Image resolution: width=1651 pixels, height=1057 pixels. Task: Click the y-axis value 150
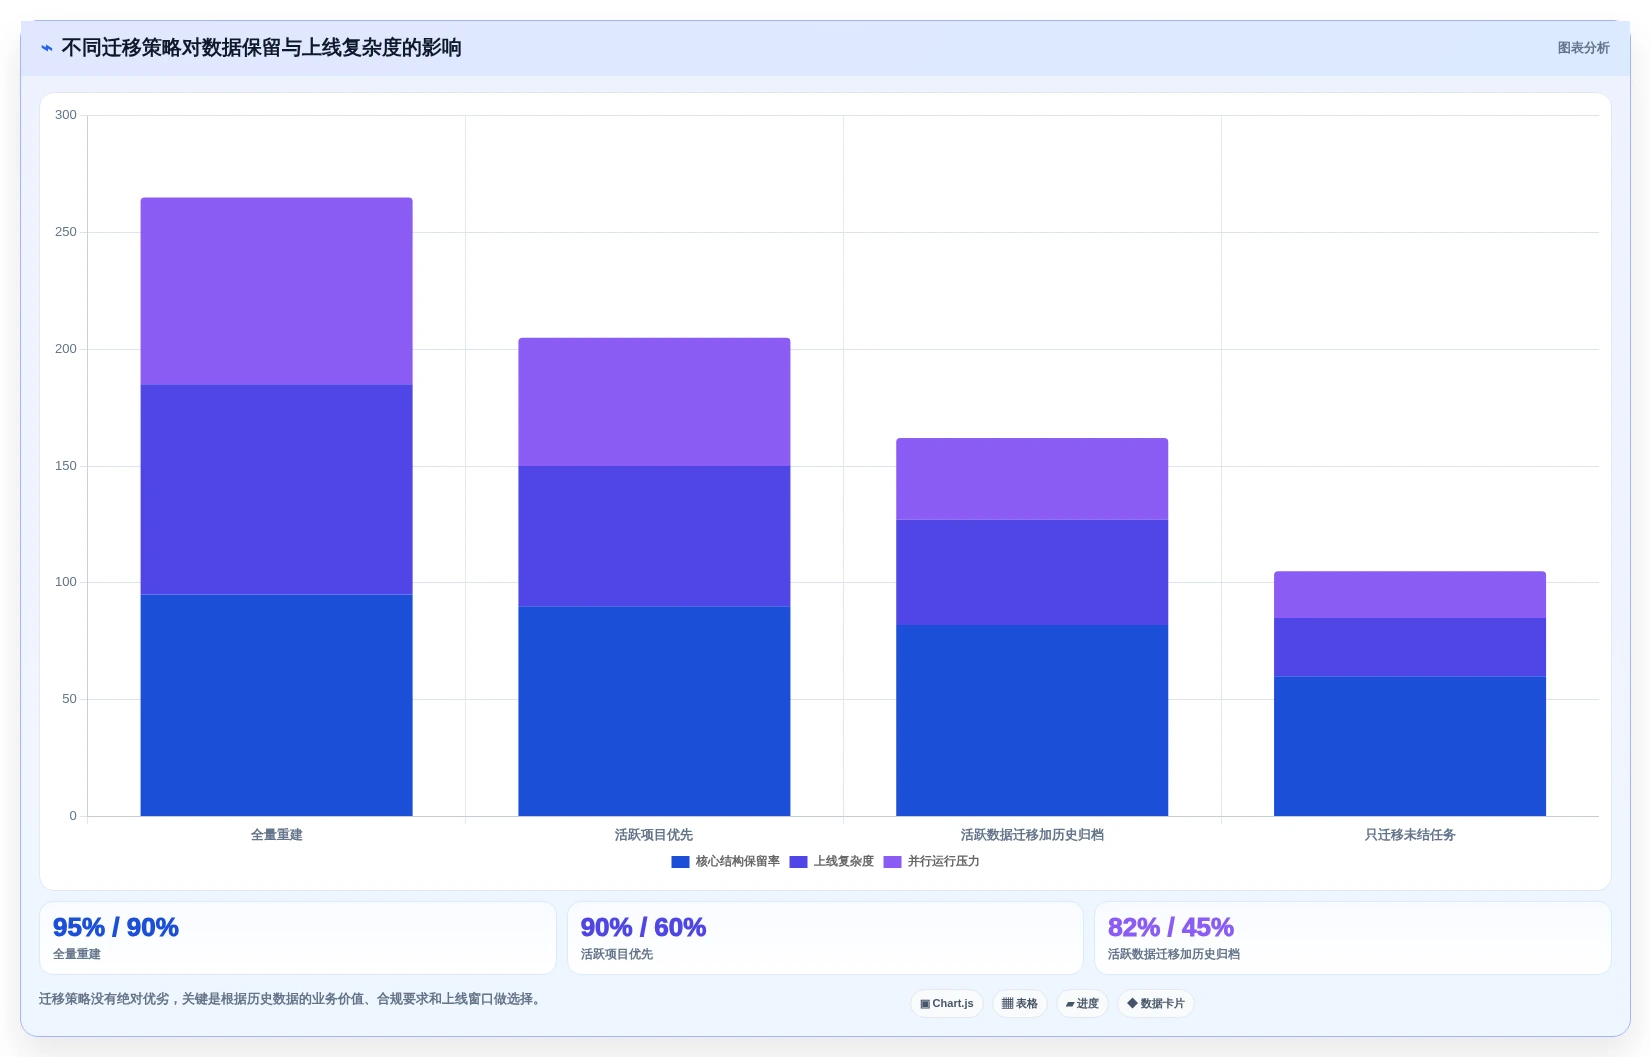tap(66, 466)
